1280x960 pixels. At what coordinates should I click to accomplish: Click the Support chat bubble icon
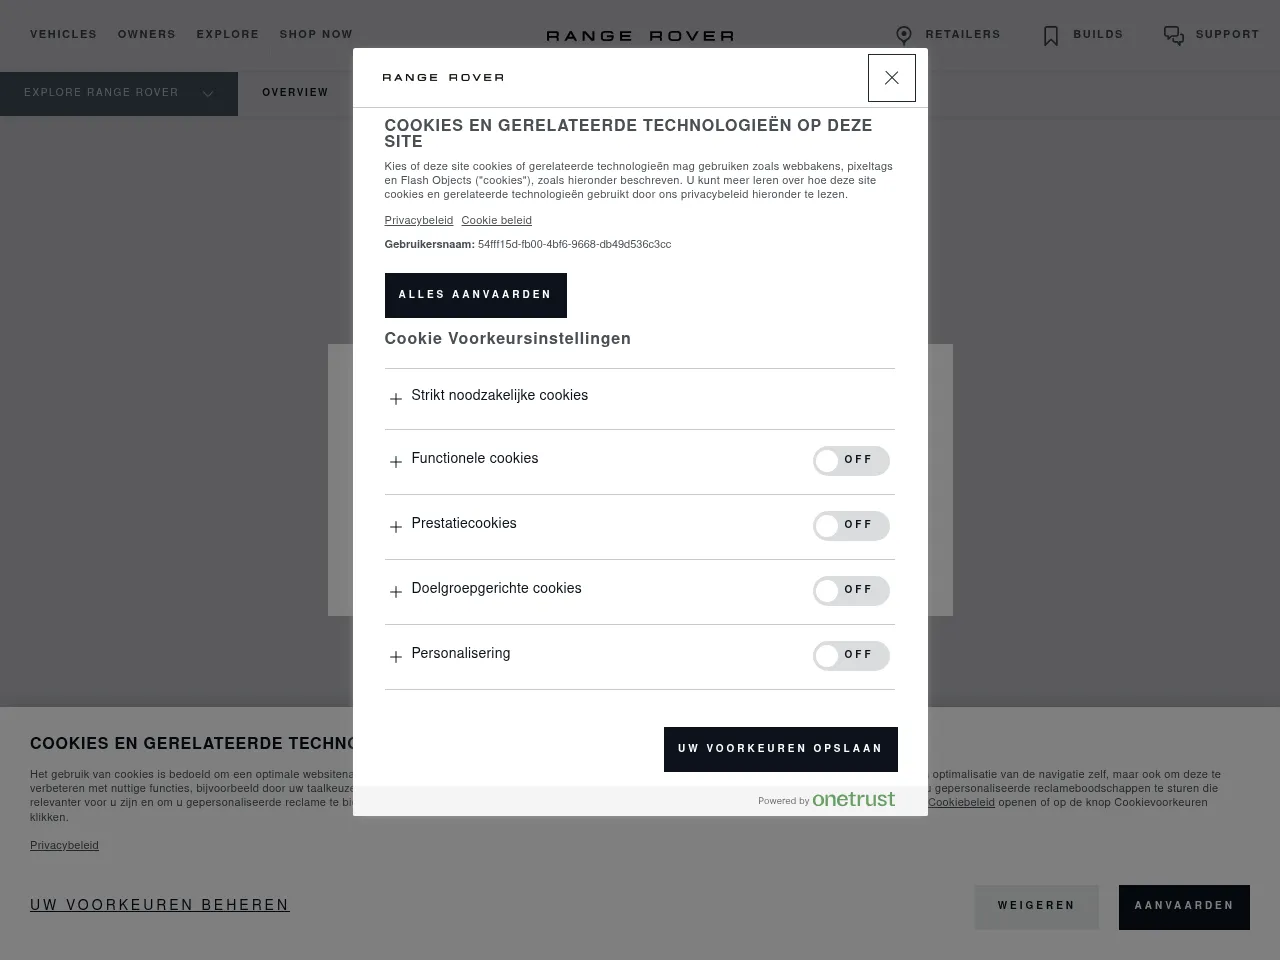pyautogui.click(x=1174, y=36)
